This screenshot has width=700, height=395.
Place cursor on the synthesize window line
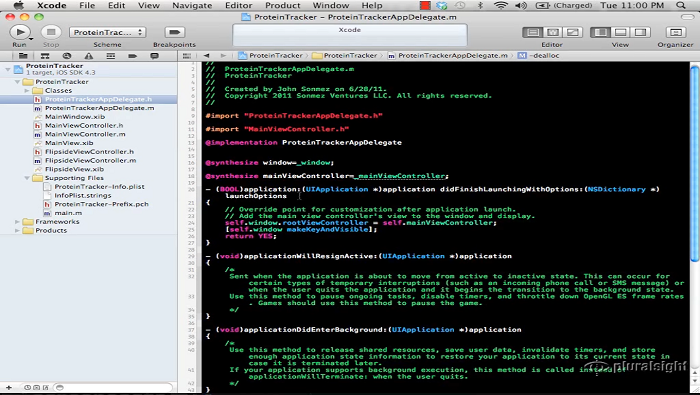pyautogui.click(x=270, y=162)
